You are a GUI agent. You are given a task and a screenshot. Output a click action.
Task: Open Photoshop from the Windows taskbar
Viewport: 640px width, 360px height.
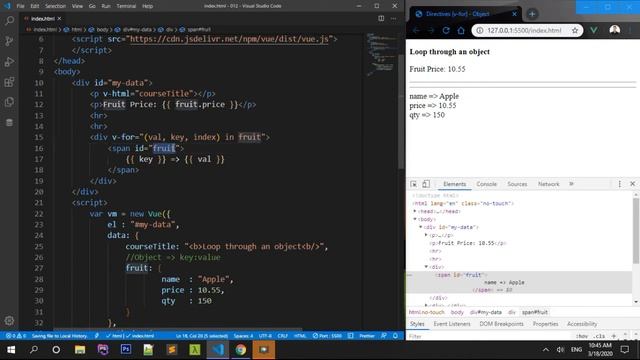click(126, 350)
